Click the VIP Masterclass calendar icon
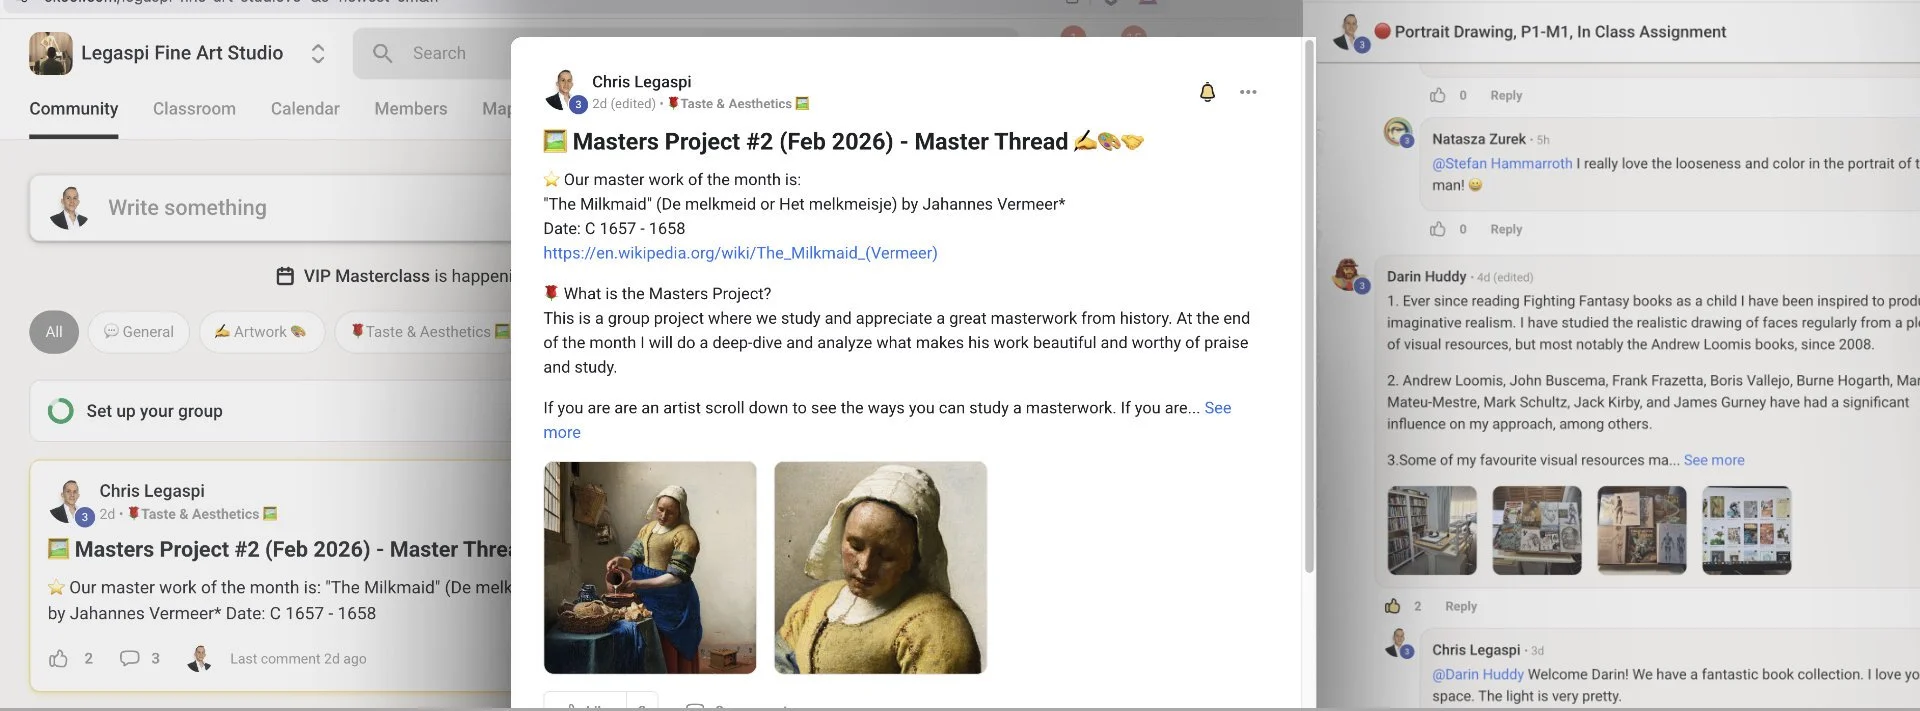The height and width of the screenshot is (711, 1920). 285,276
